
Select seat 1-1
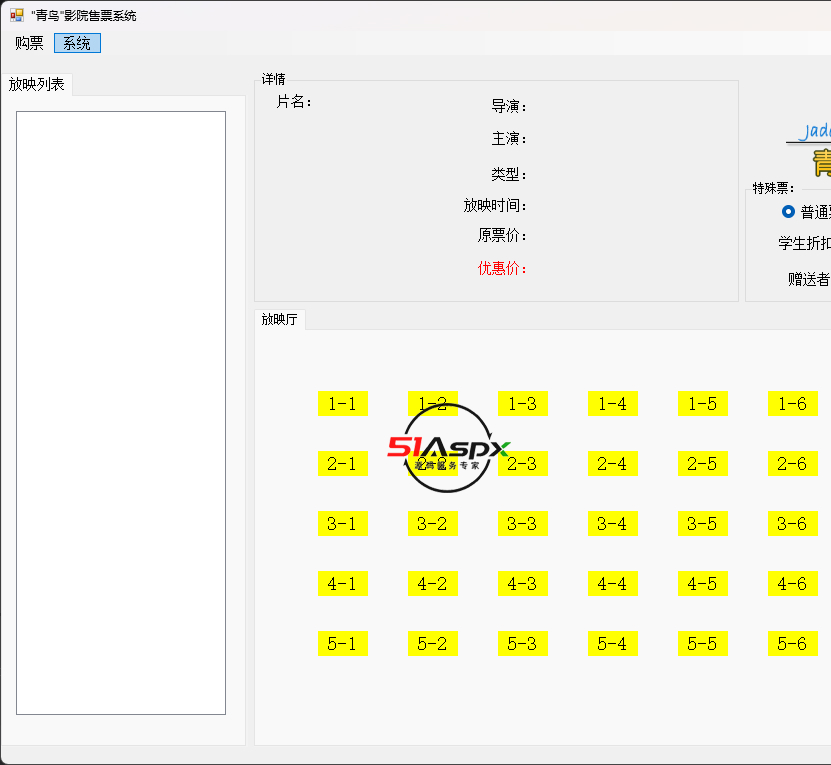point(343,403)
